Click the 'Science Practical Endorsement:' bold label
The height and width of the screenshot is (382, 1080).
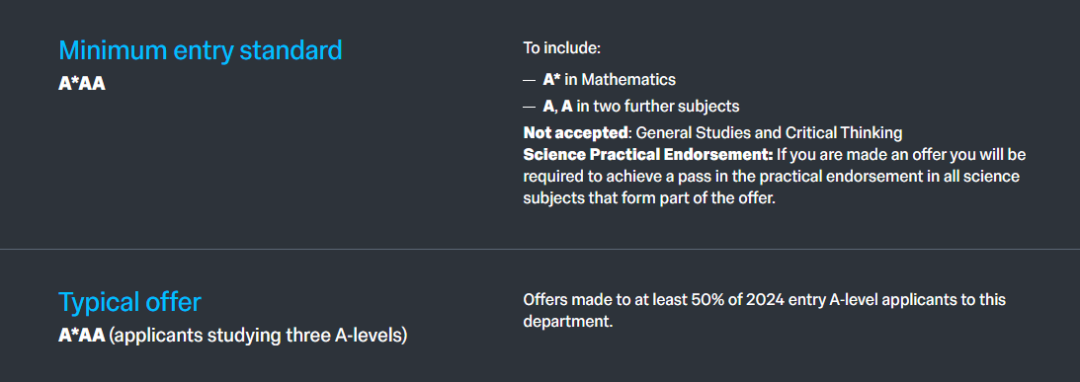tap(649, 153)
